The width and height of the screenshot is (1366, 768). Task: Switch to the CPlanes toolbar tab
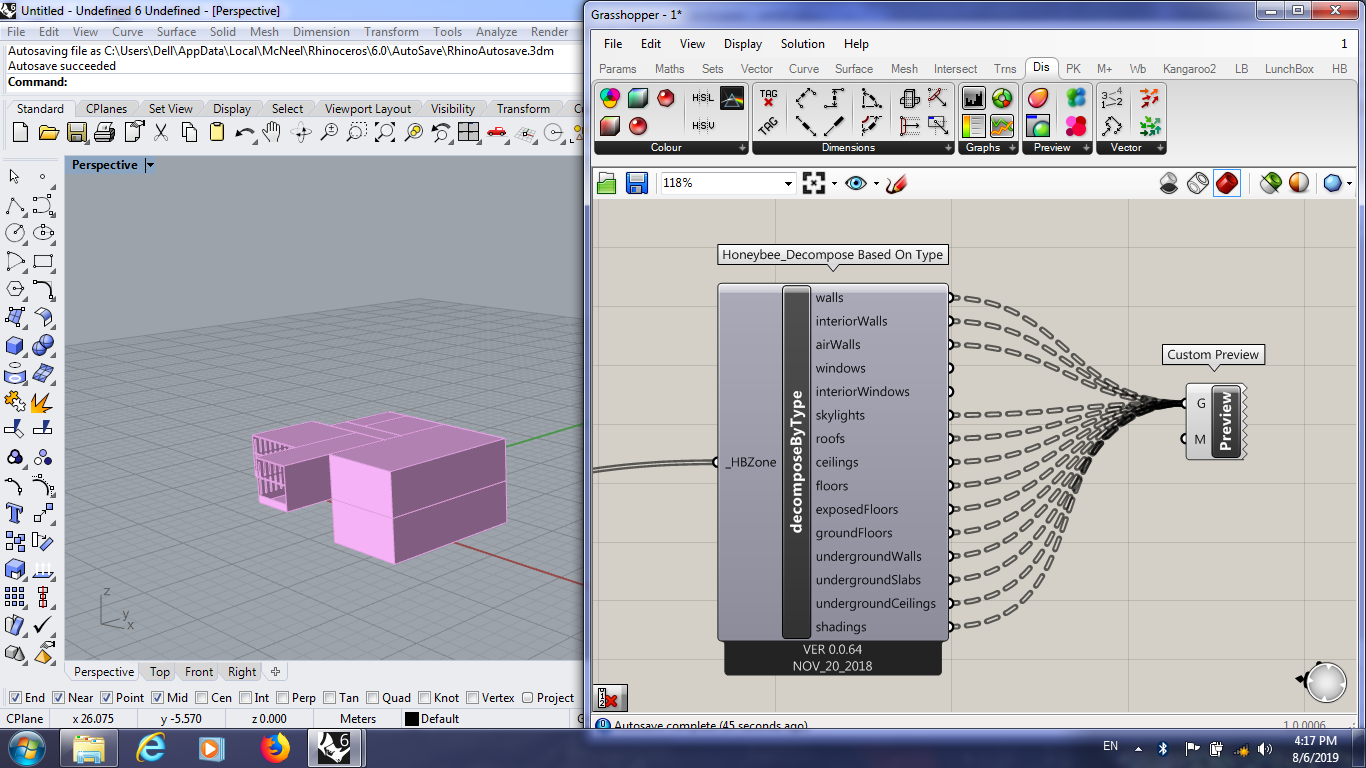coord(106,109)
